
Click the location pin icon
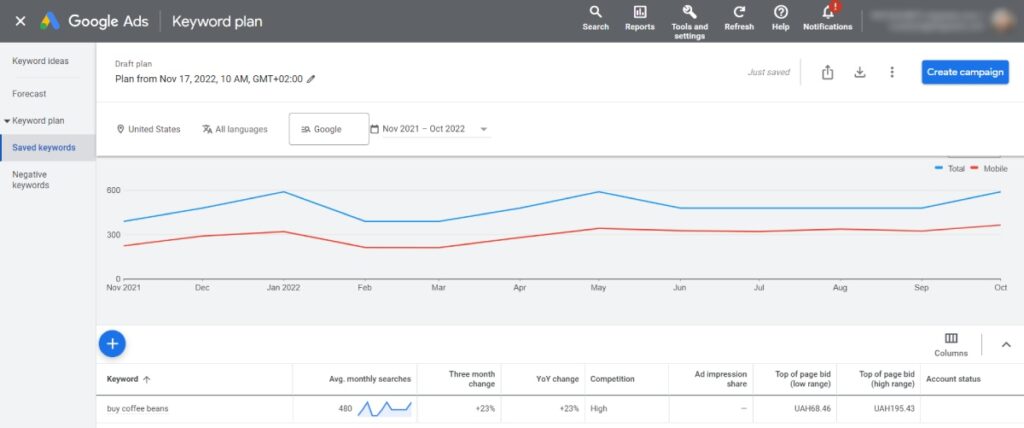pos(120,129)
